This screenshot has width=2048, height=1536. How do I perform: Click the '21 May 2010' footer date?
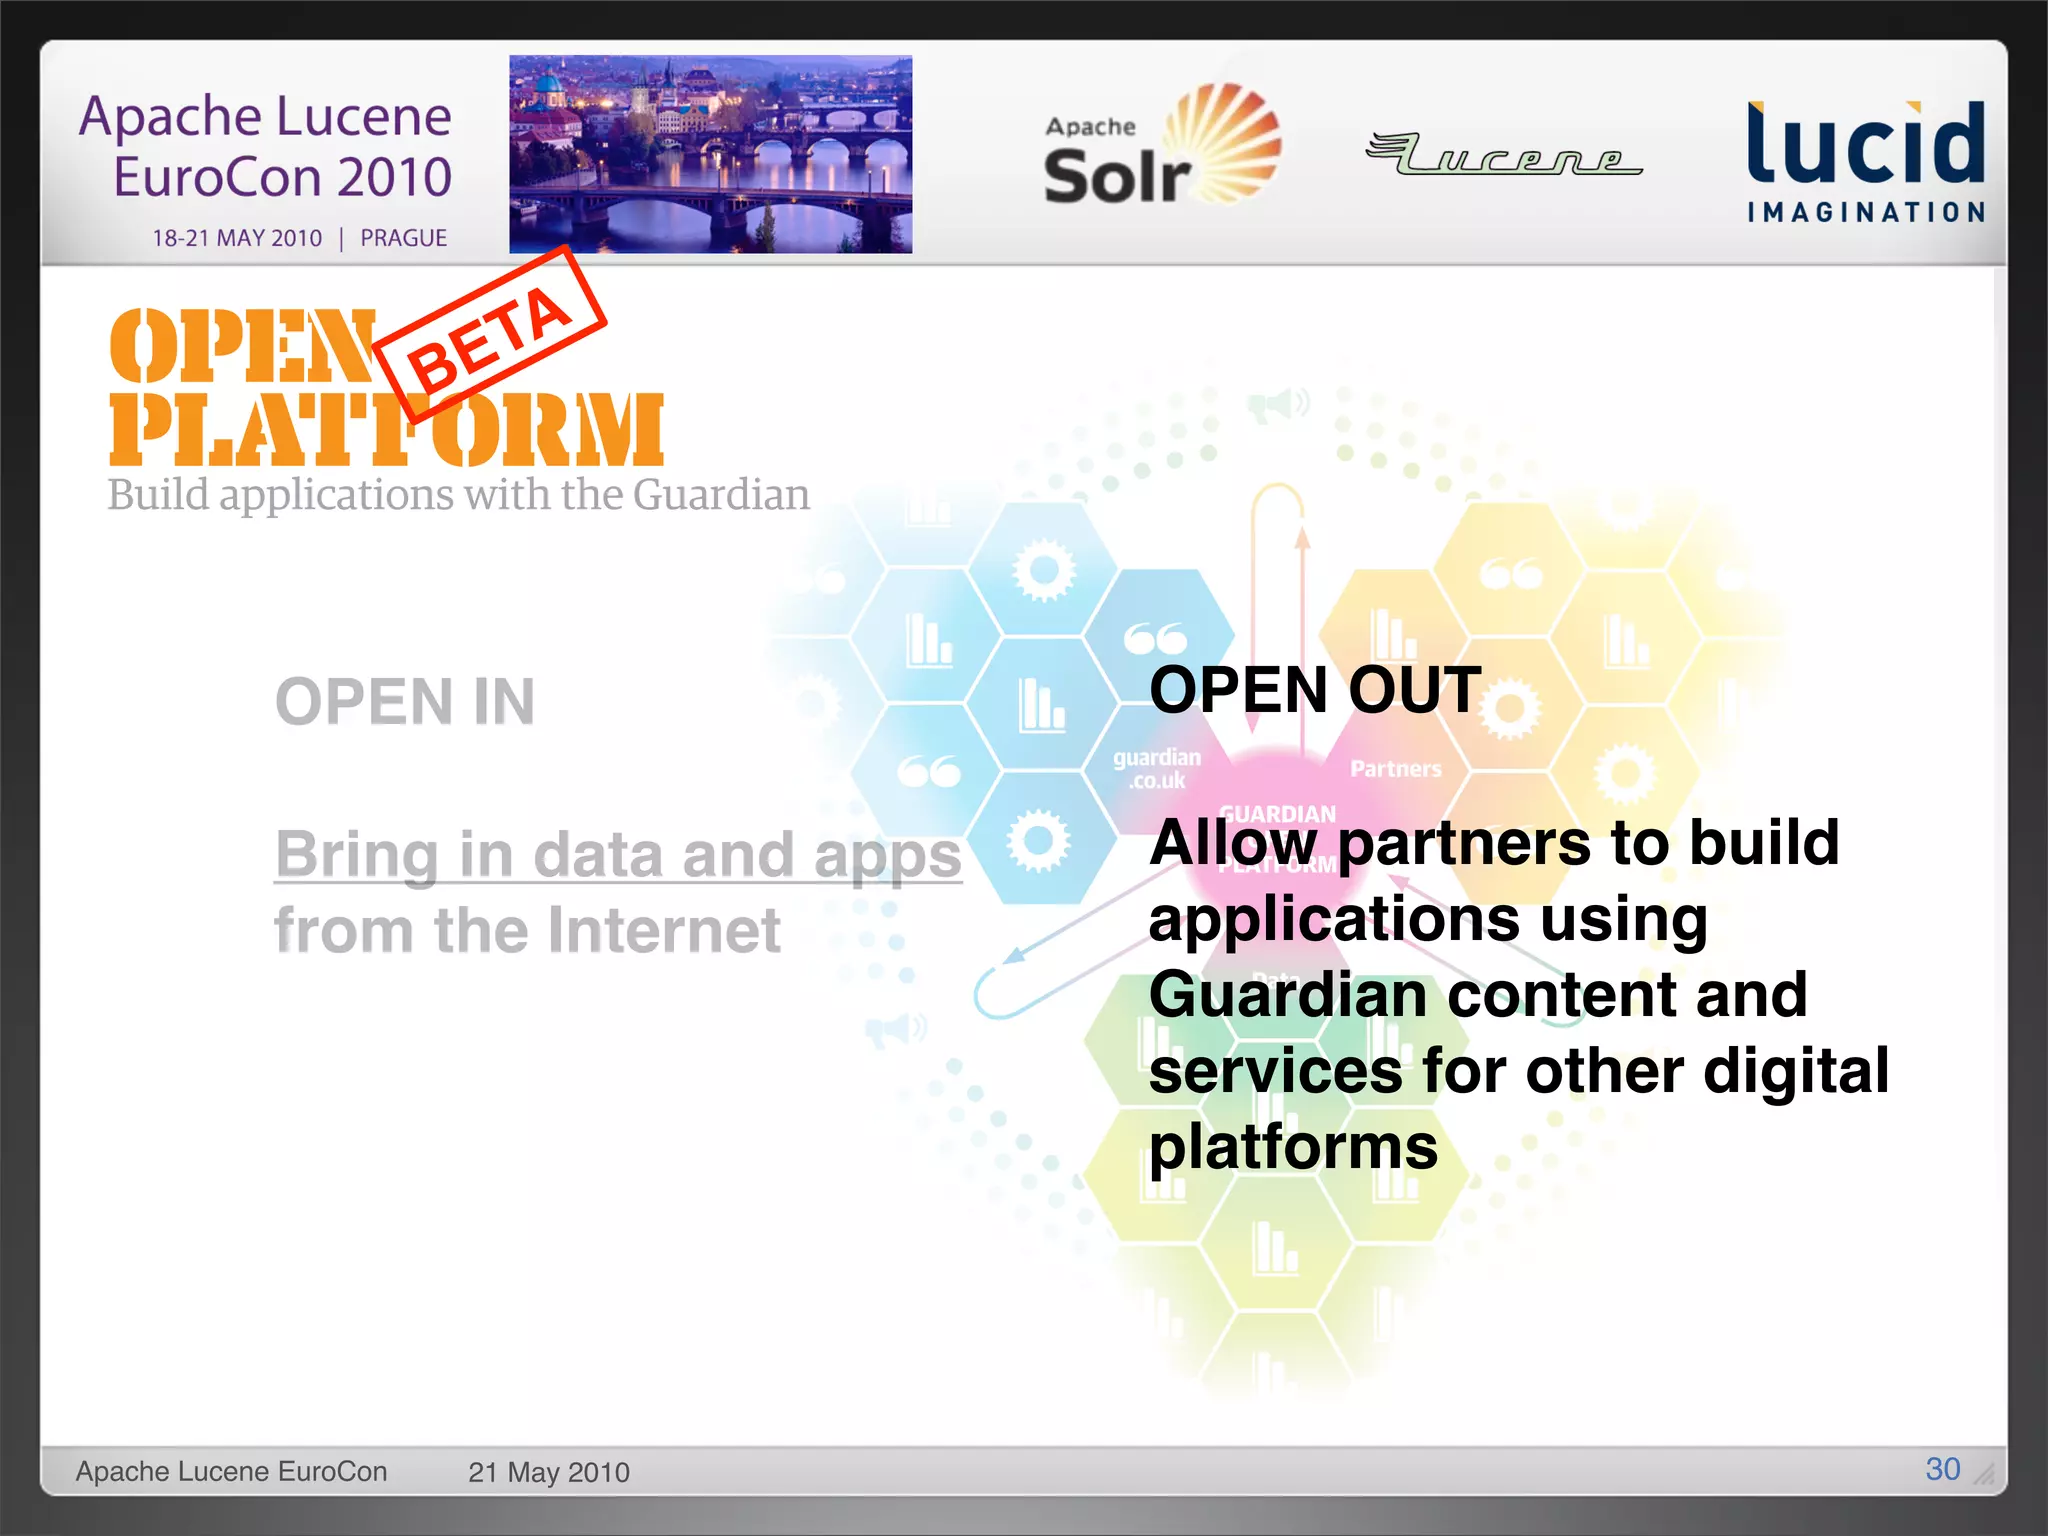click(x=549, y=1472)
